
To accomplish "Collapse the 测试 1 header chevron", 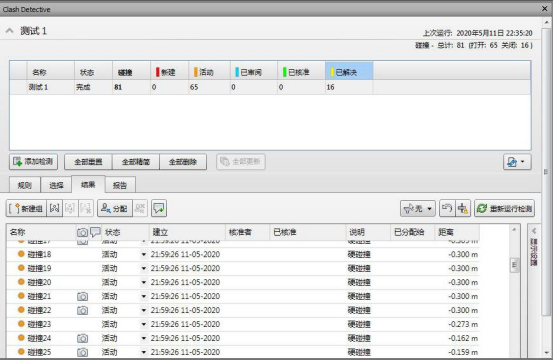I will click(x=10, y=31).
